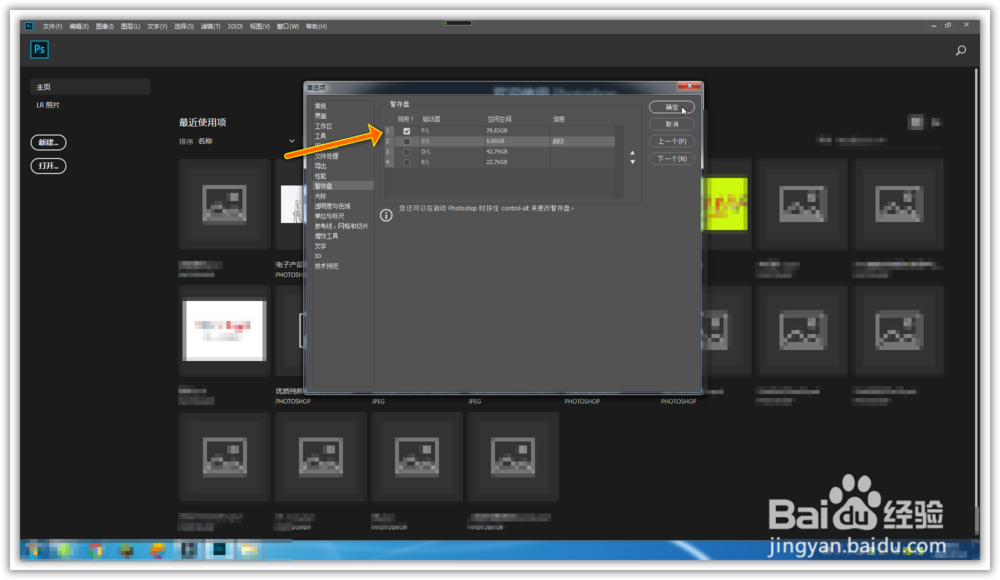Select 透明度与色域 preferences category
1000x580 pixels.
[x=332, y=206]
